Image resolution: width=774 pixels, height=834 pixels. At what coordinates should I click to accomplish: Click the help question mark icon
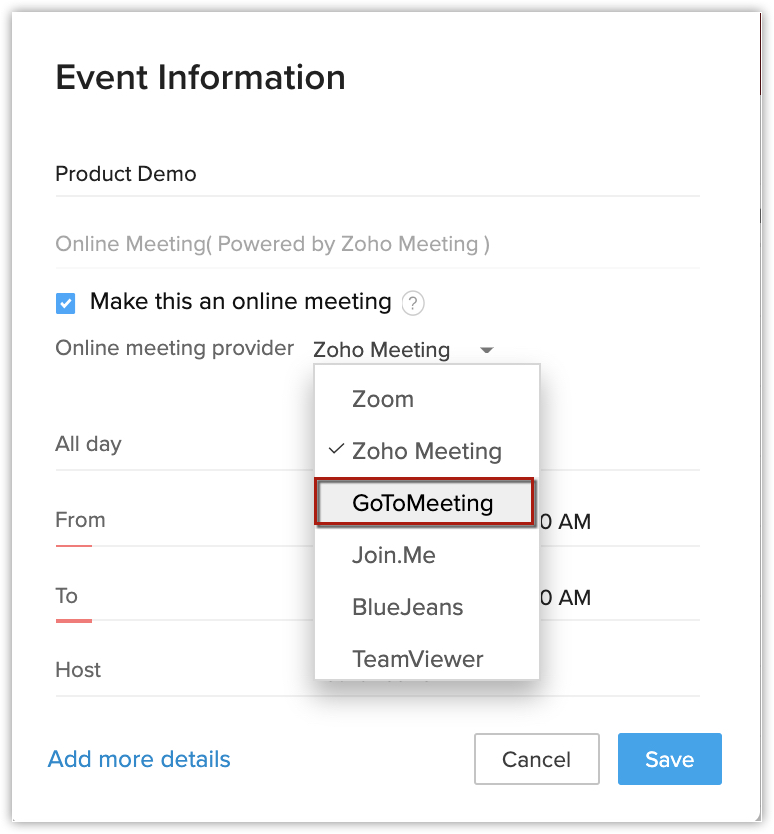[412, 303]
